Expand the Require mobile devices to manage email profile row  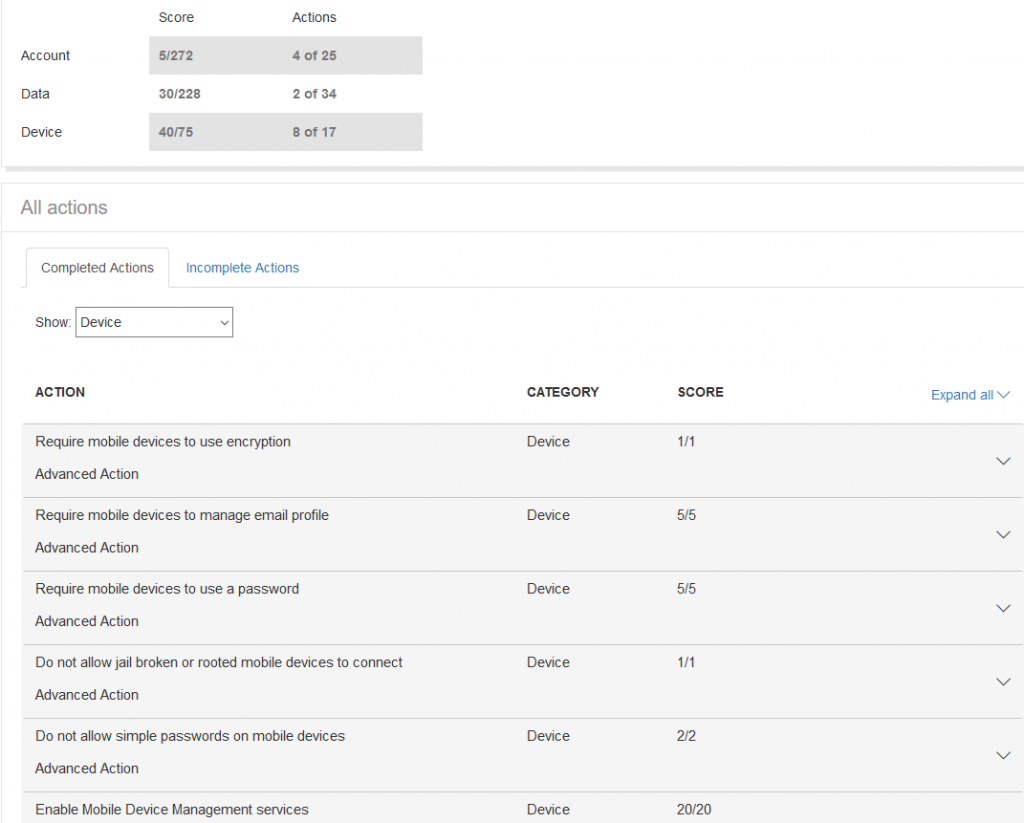coord(1003,534)
